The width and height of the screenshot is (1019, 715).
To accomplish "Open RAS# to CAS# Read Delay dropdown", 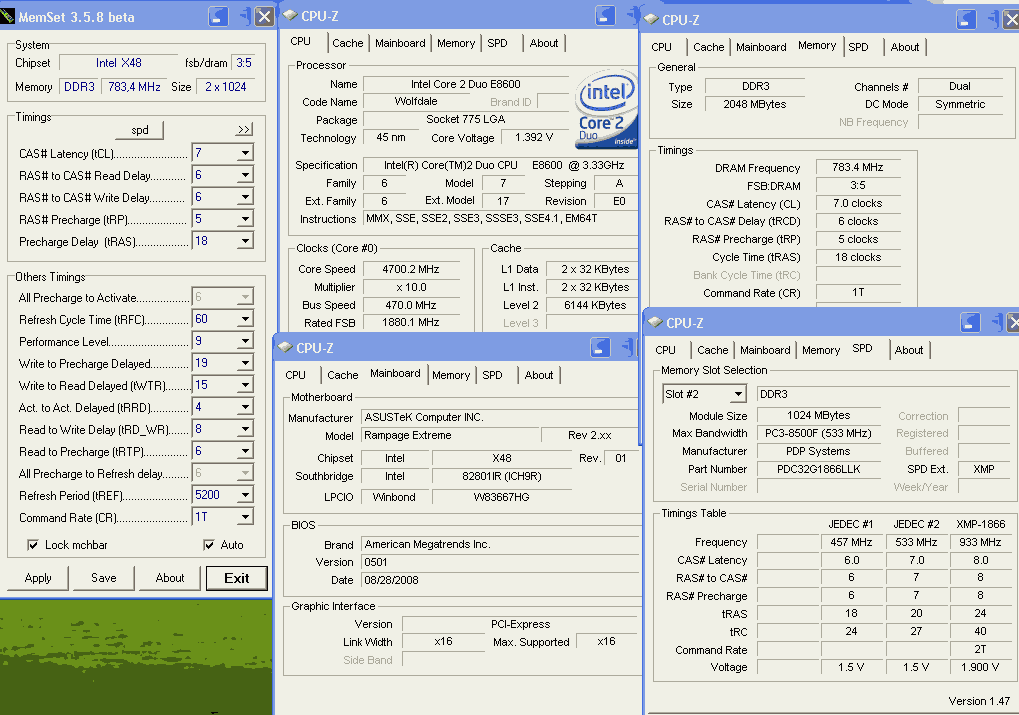I will [x=245, y=176].
